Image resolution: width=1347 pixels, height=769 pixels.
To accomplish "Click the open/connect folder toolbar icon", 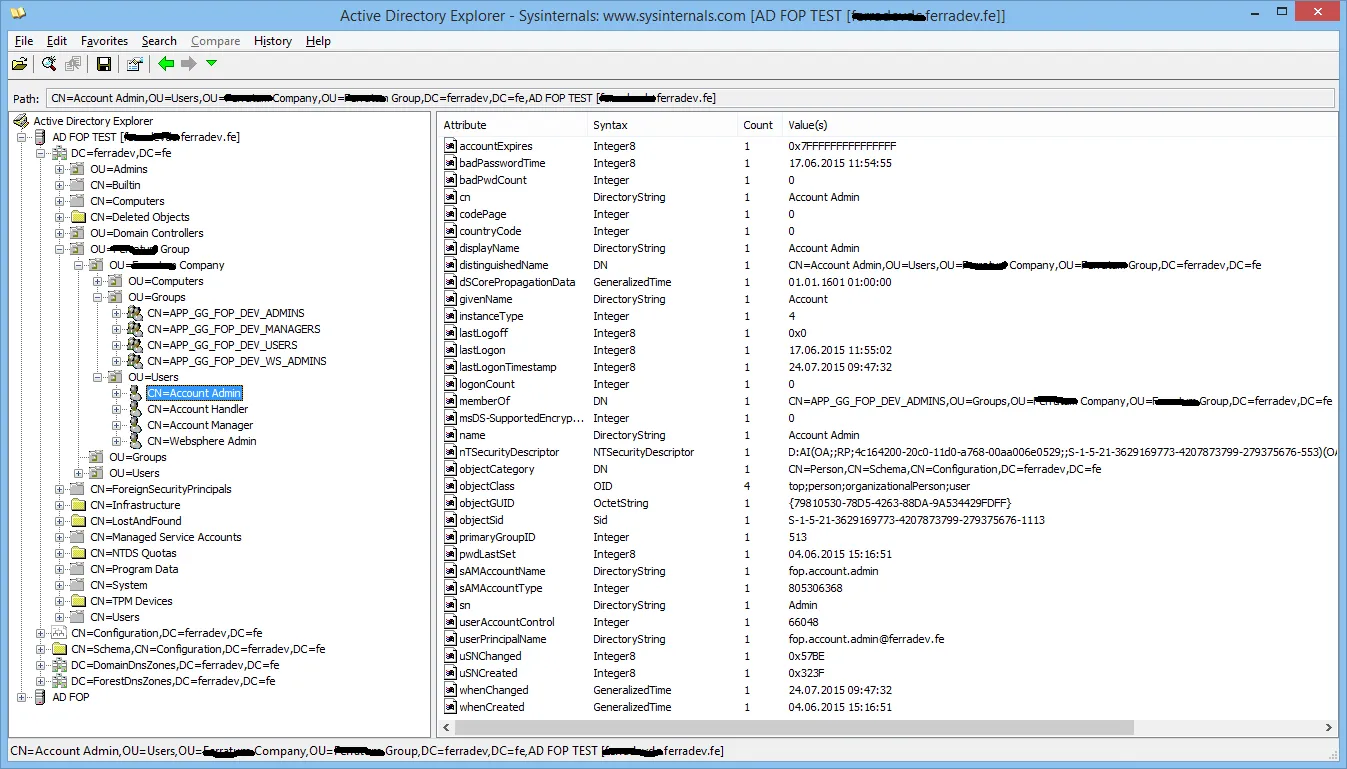I will 19,64.
